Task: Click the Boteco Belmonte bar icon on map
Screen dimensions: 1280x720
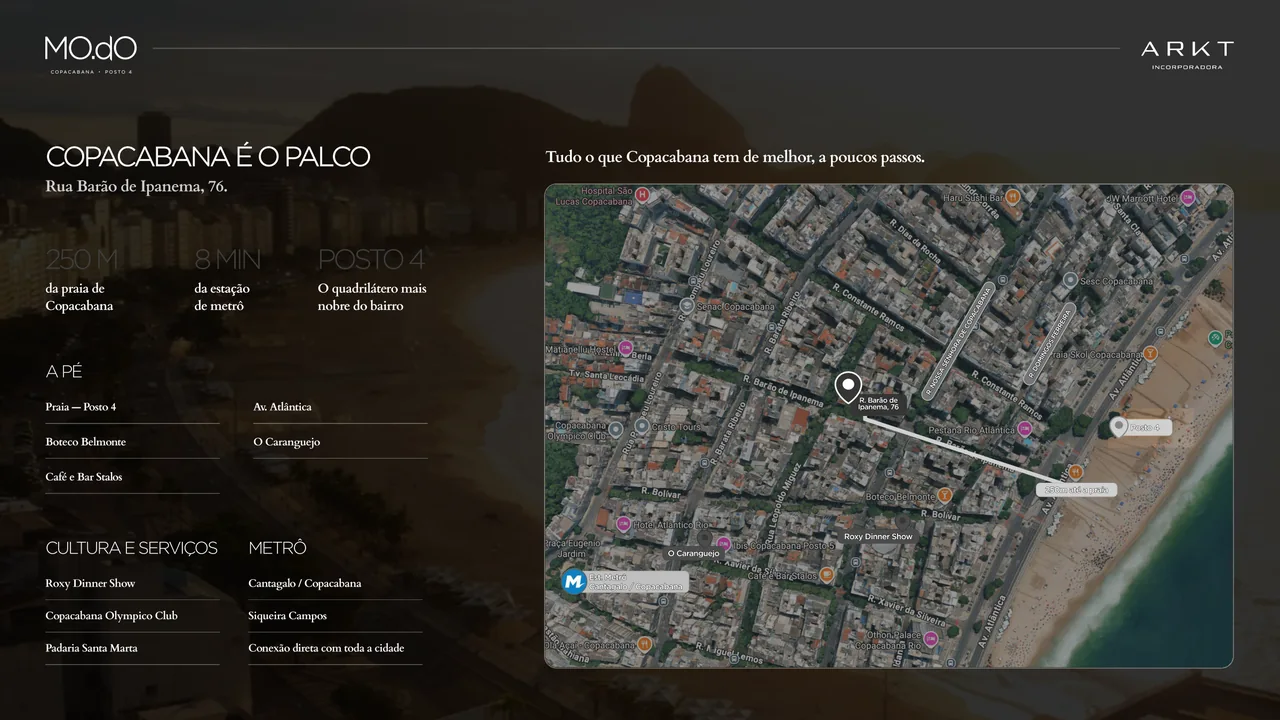Action: (945, 495)
